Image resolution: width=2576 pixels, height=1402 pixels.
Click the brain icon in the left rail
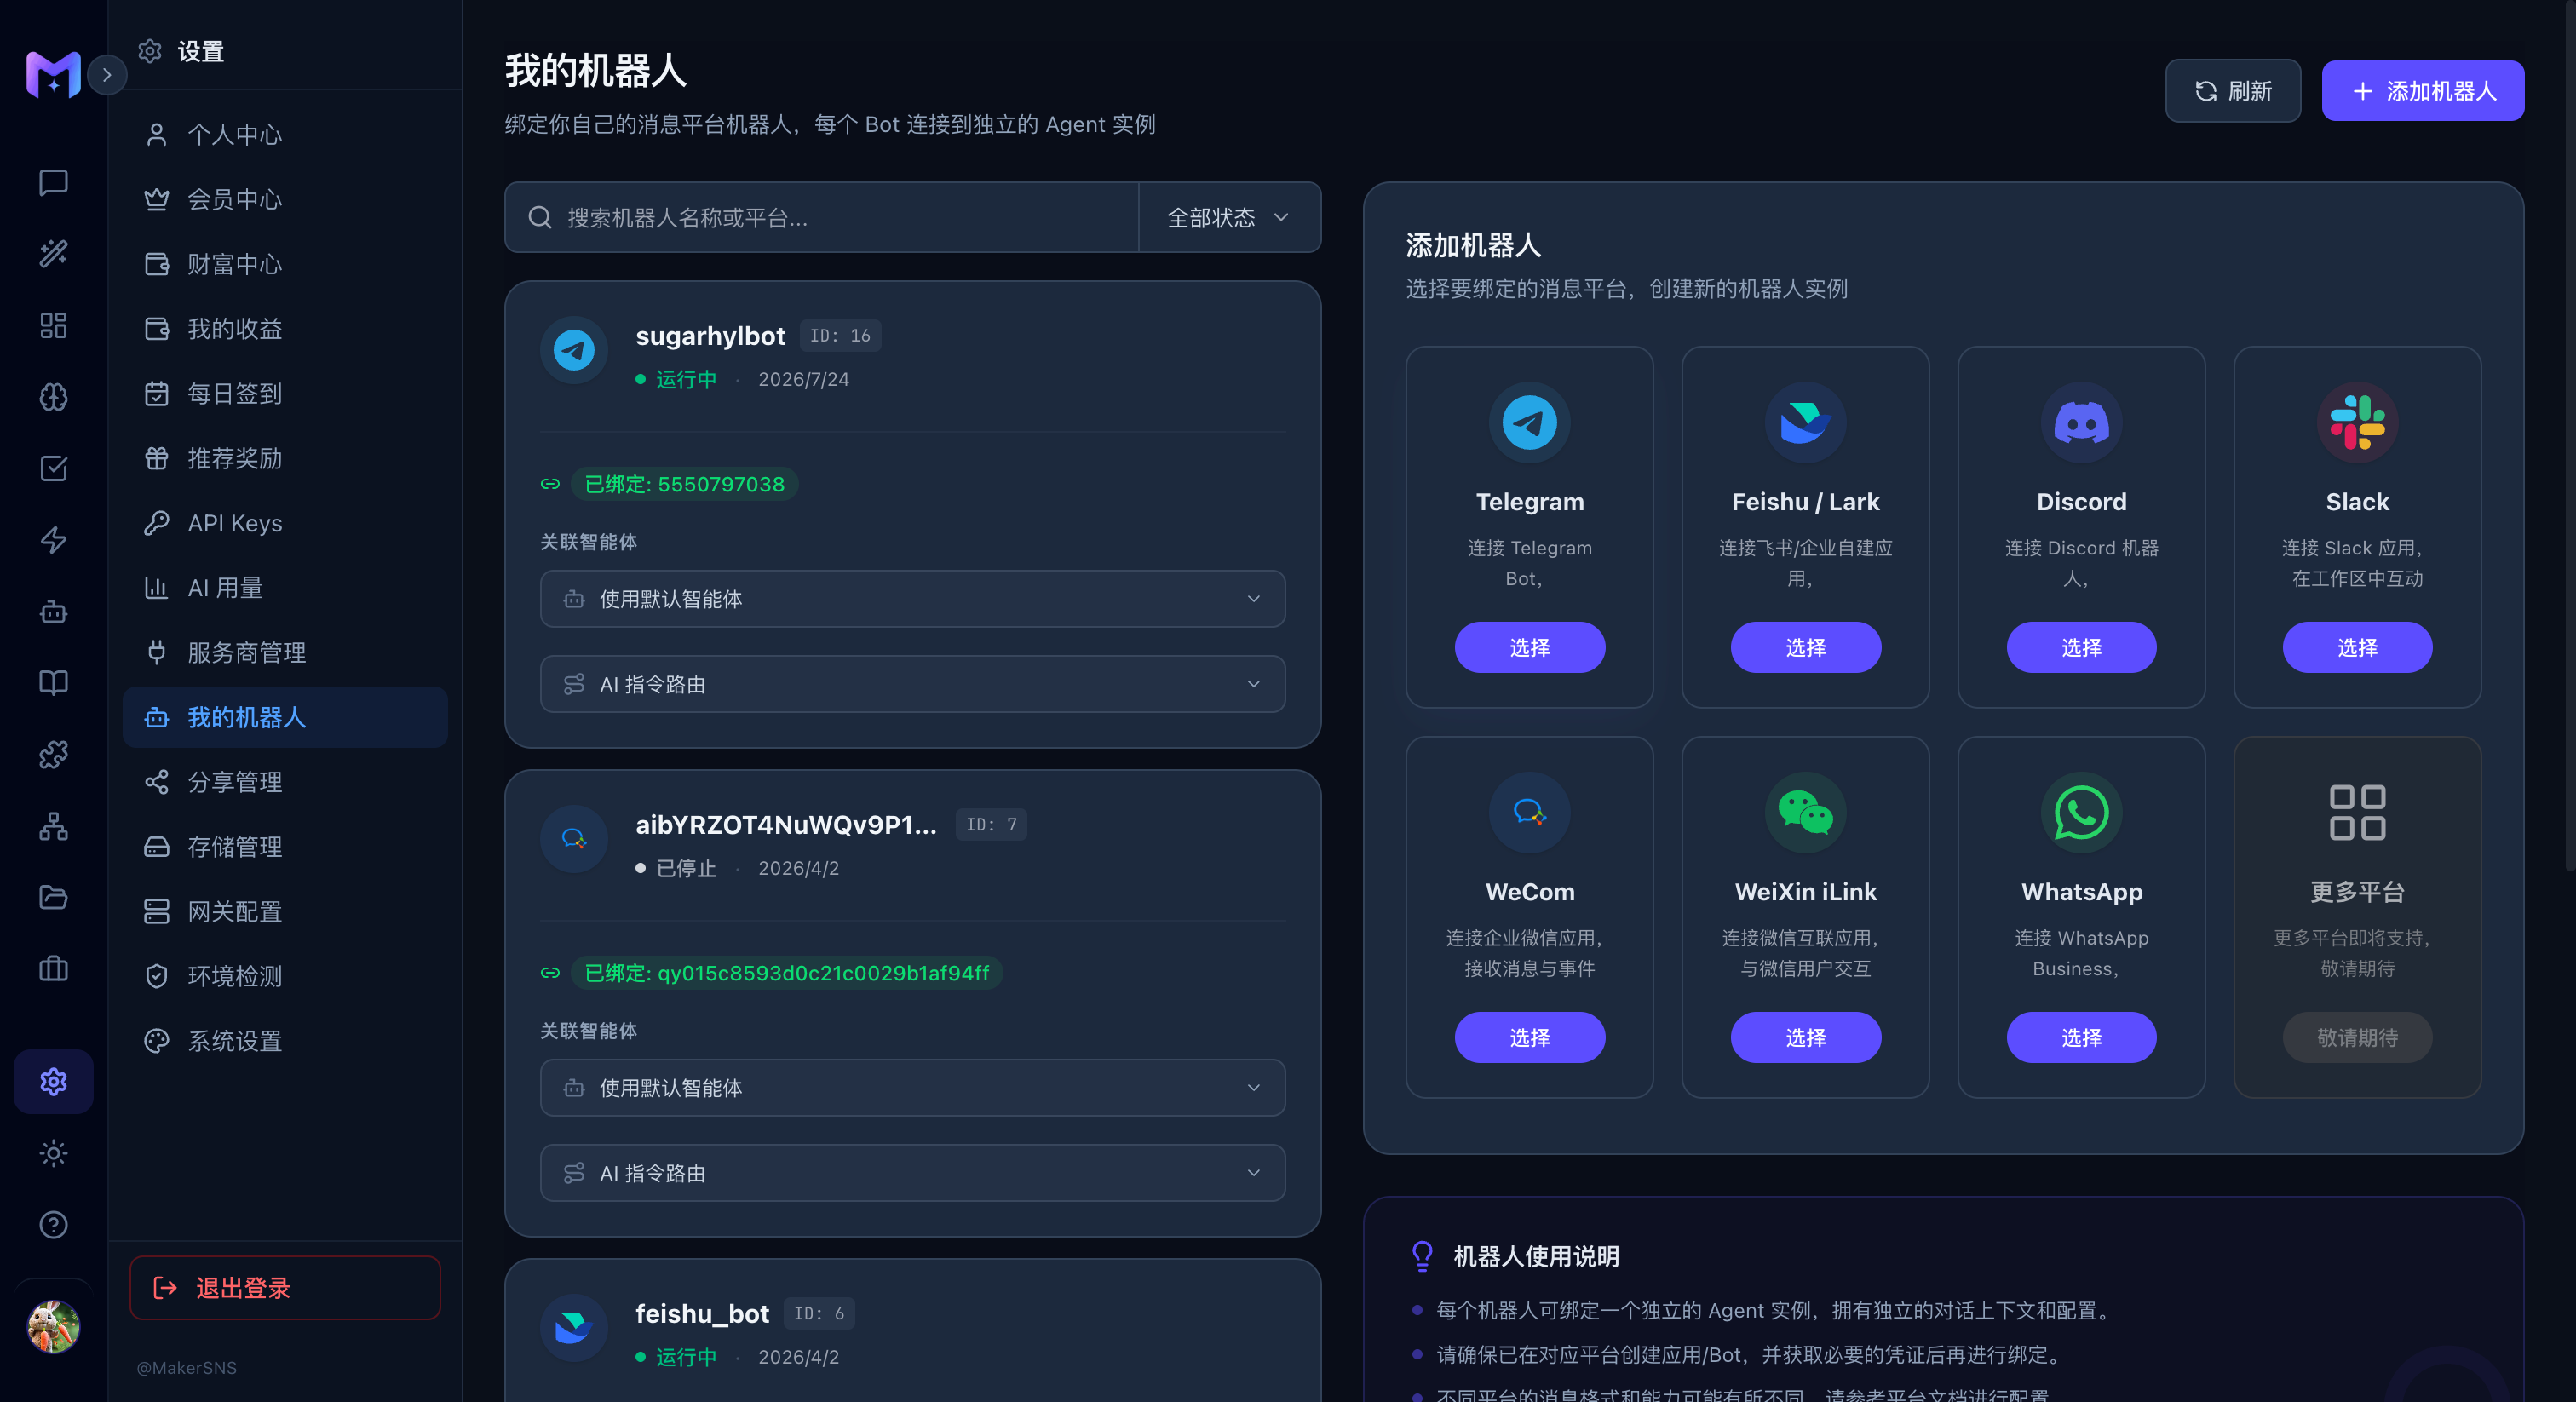click(53, 397)
